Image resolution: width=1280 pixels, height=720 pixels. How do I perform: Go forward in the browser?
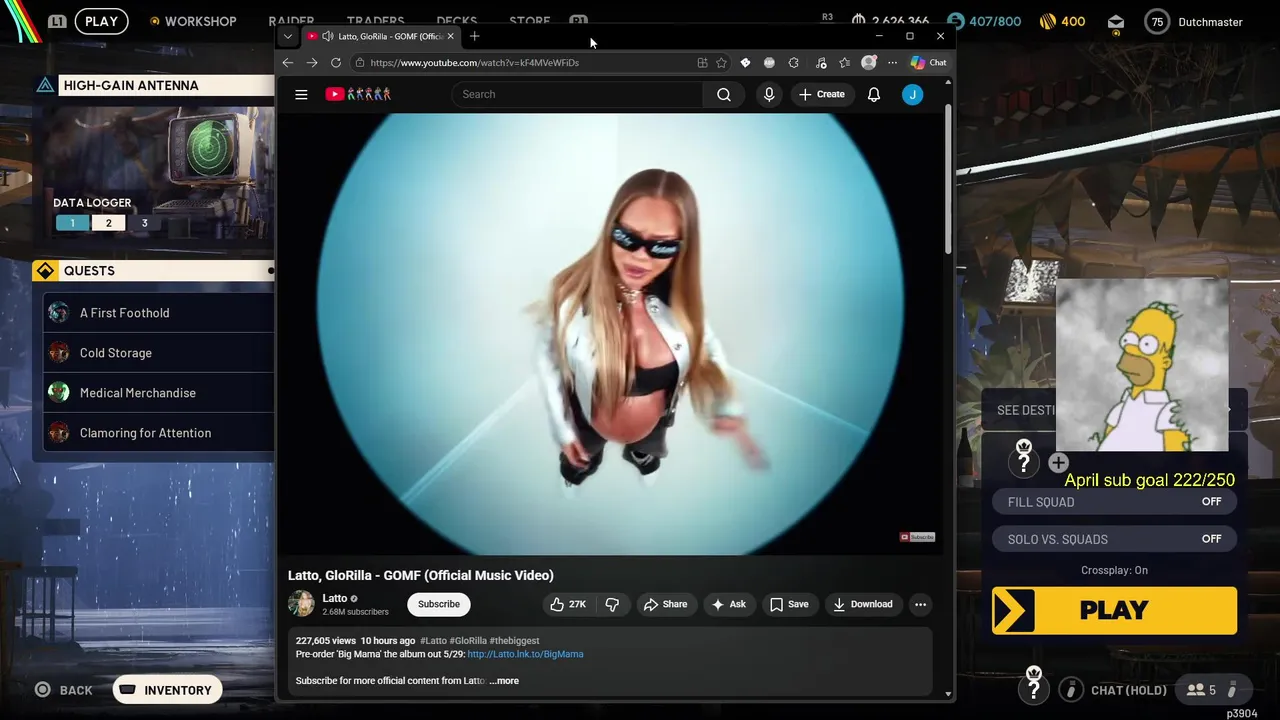(x=312, y=62)
